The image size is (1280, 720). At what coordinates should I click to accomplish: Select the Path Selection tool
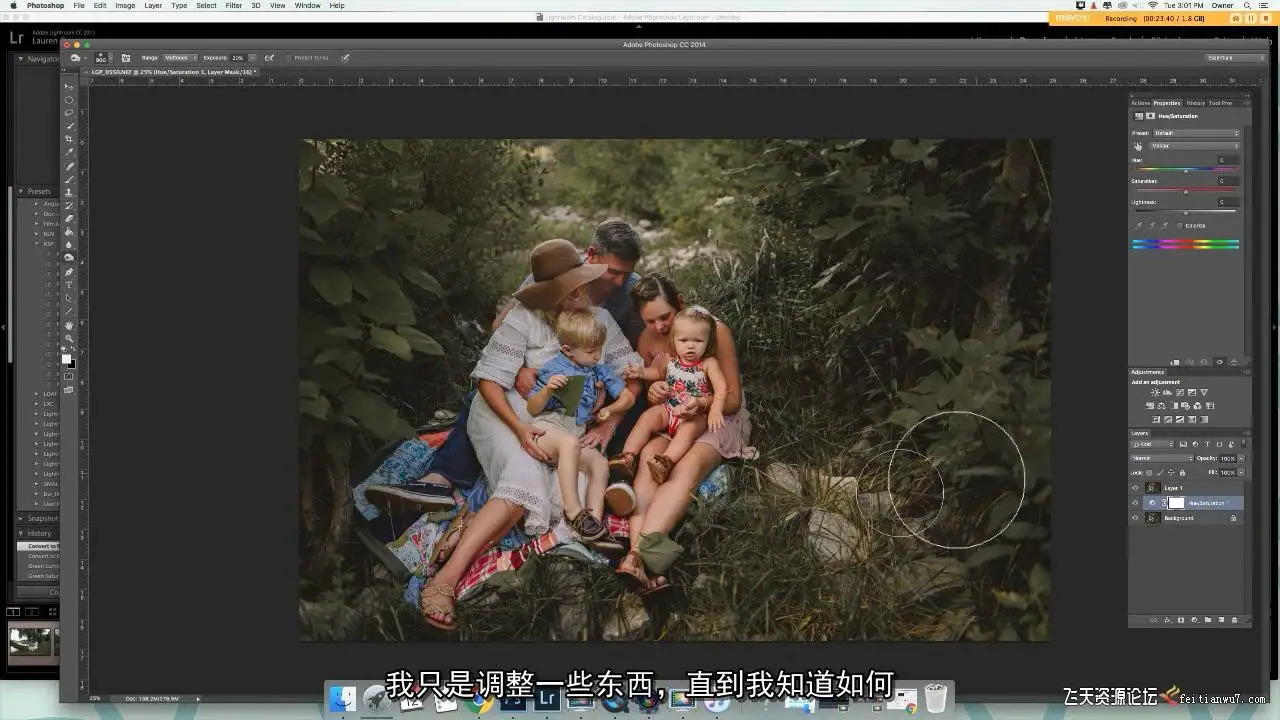pyautogui.click(x=69, y=298)
